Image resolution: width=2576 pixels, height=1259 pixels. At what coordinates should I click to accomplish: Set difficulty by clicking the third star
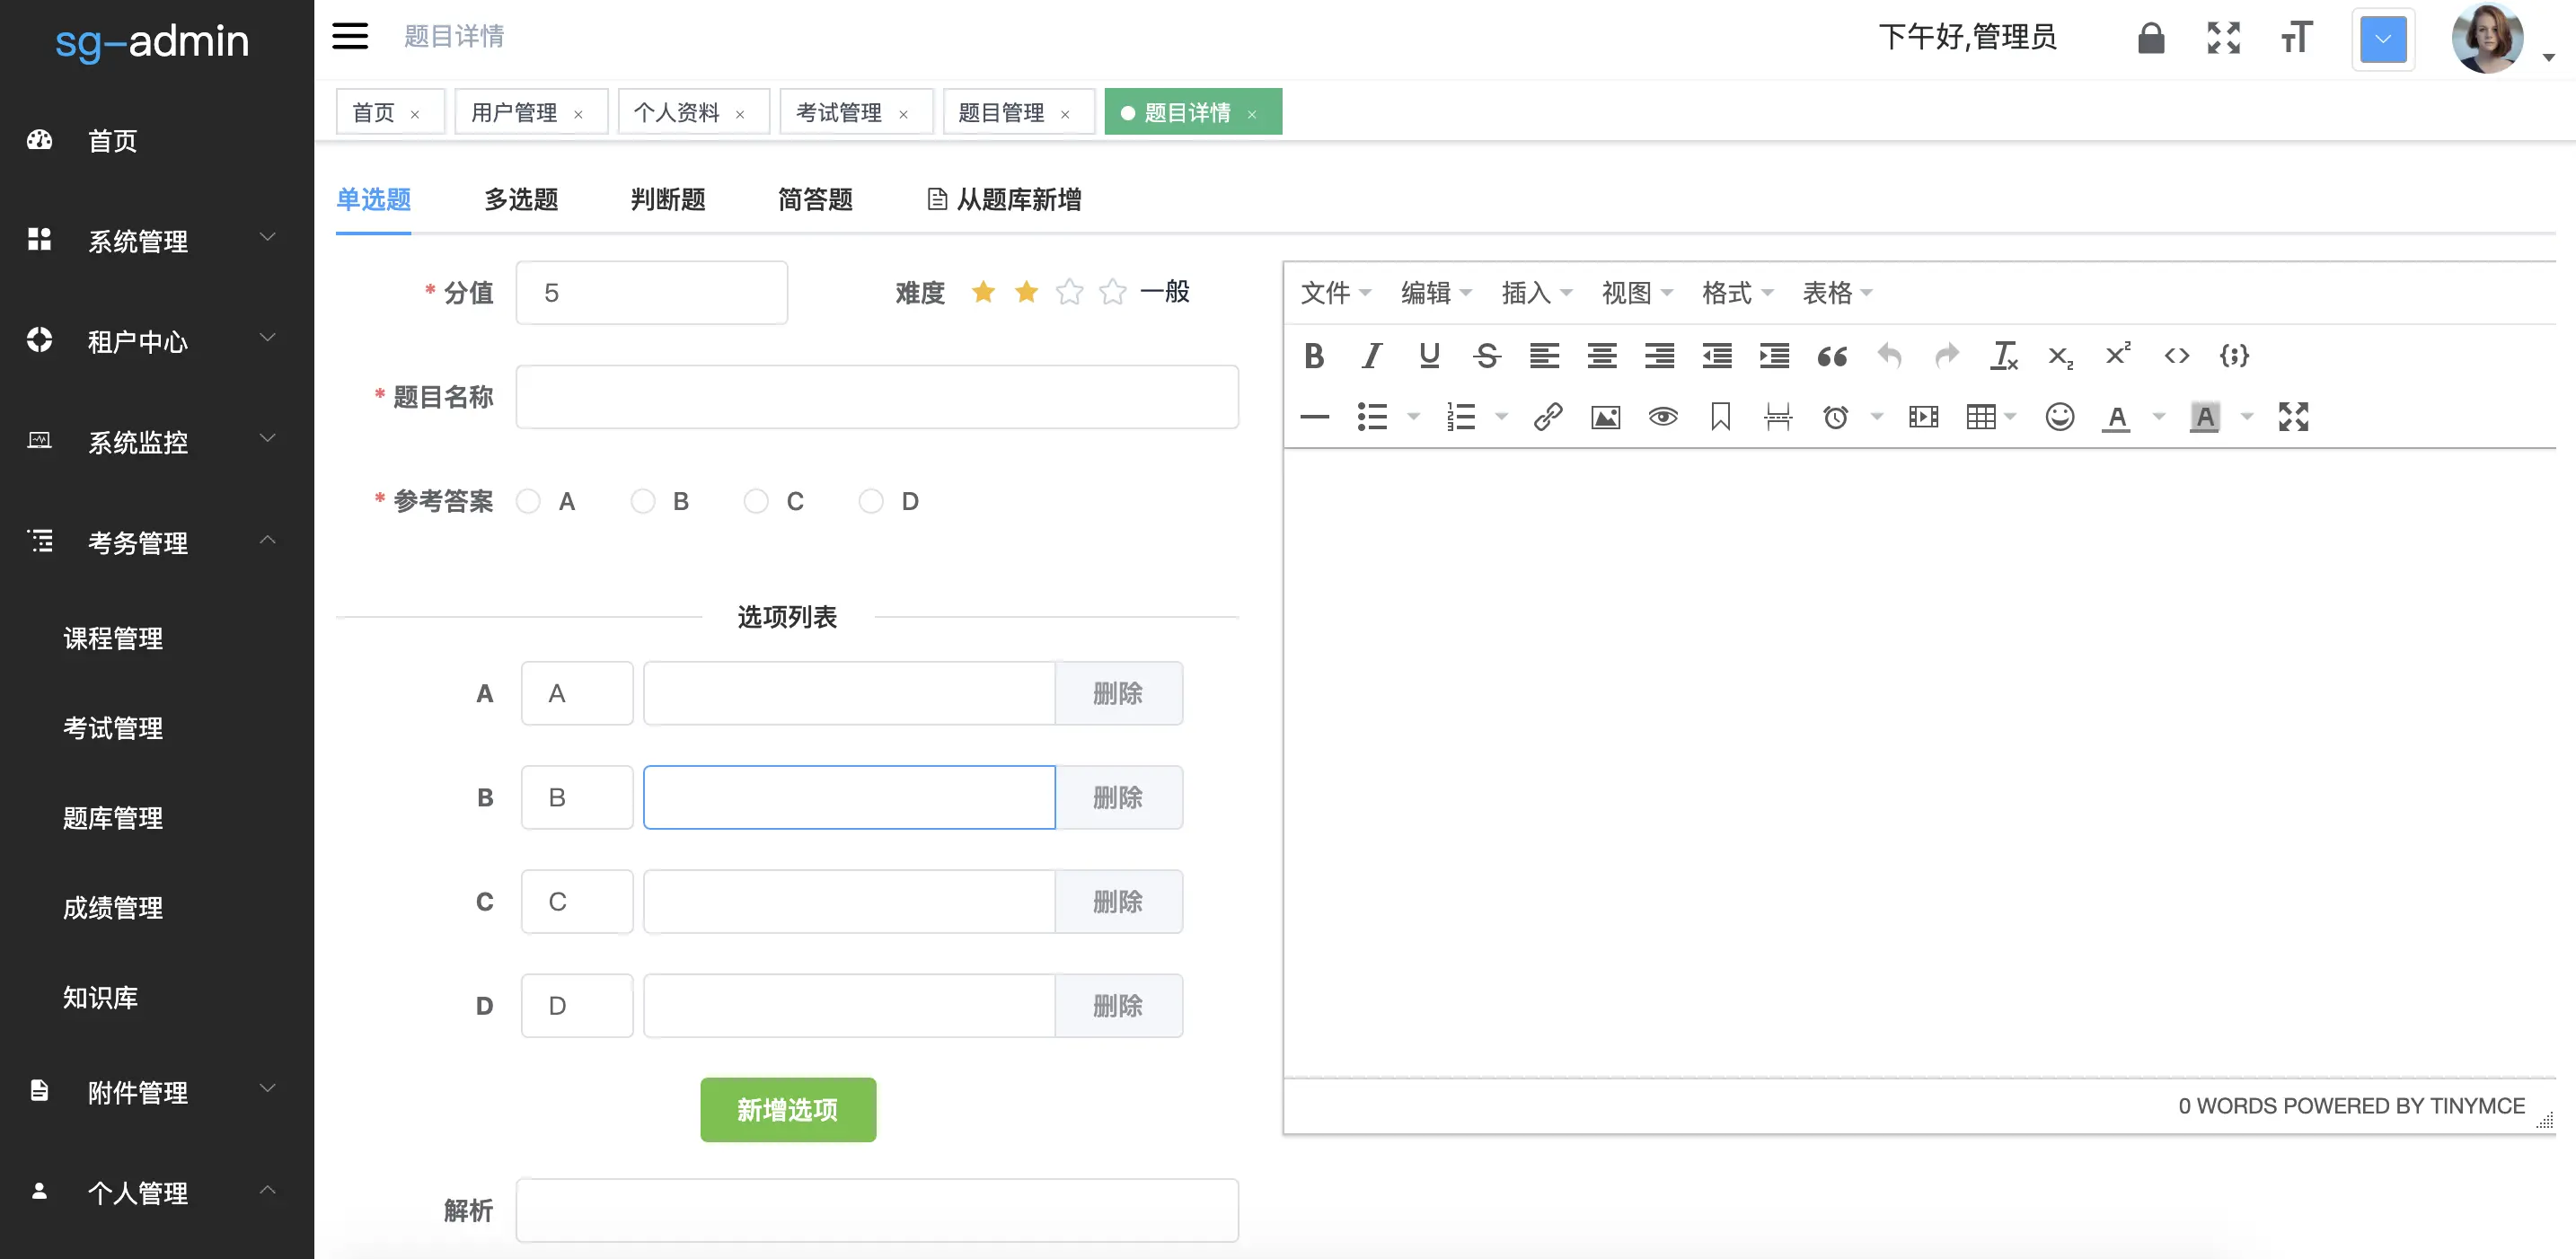tap(1069, 292)
